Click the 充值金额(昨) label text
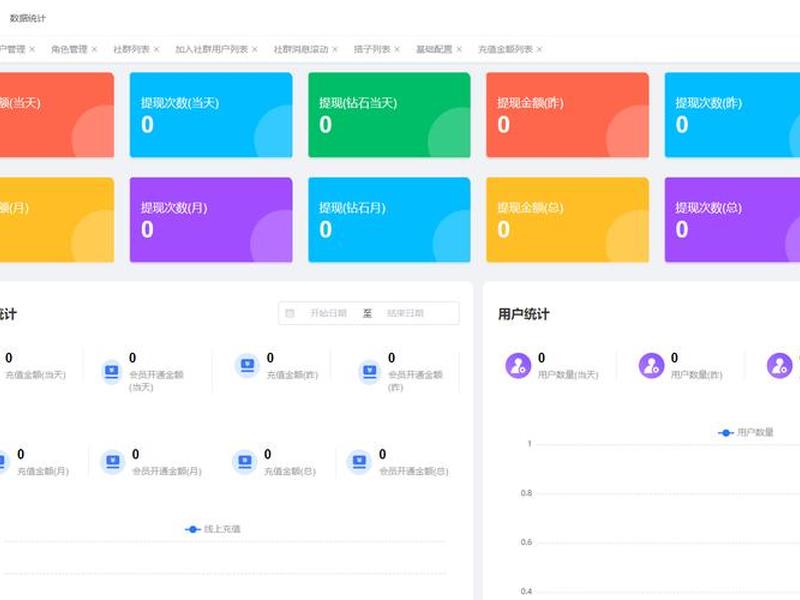The image size is (800, 600). (292, 375)
